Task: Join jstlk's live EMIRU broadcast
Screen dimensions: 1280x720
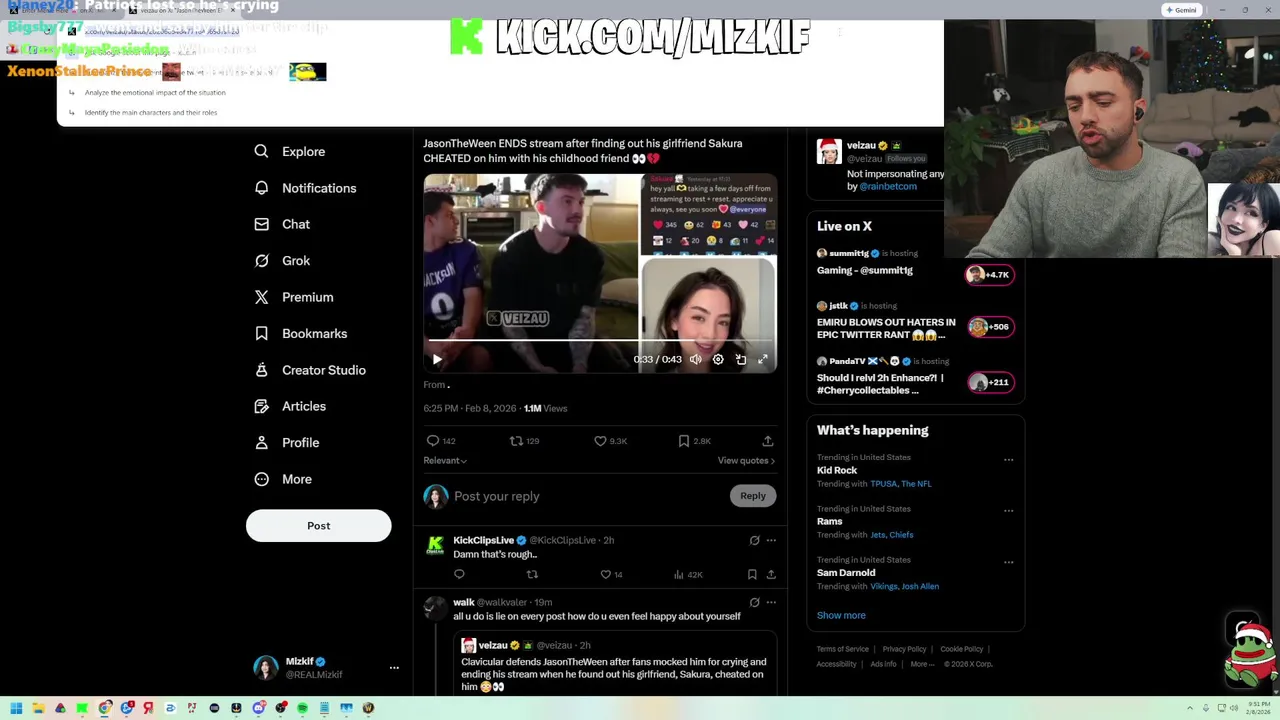Action: click(x=990, y=327)
